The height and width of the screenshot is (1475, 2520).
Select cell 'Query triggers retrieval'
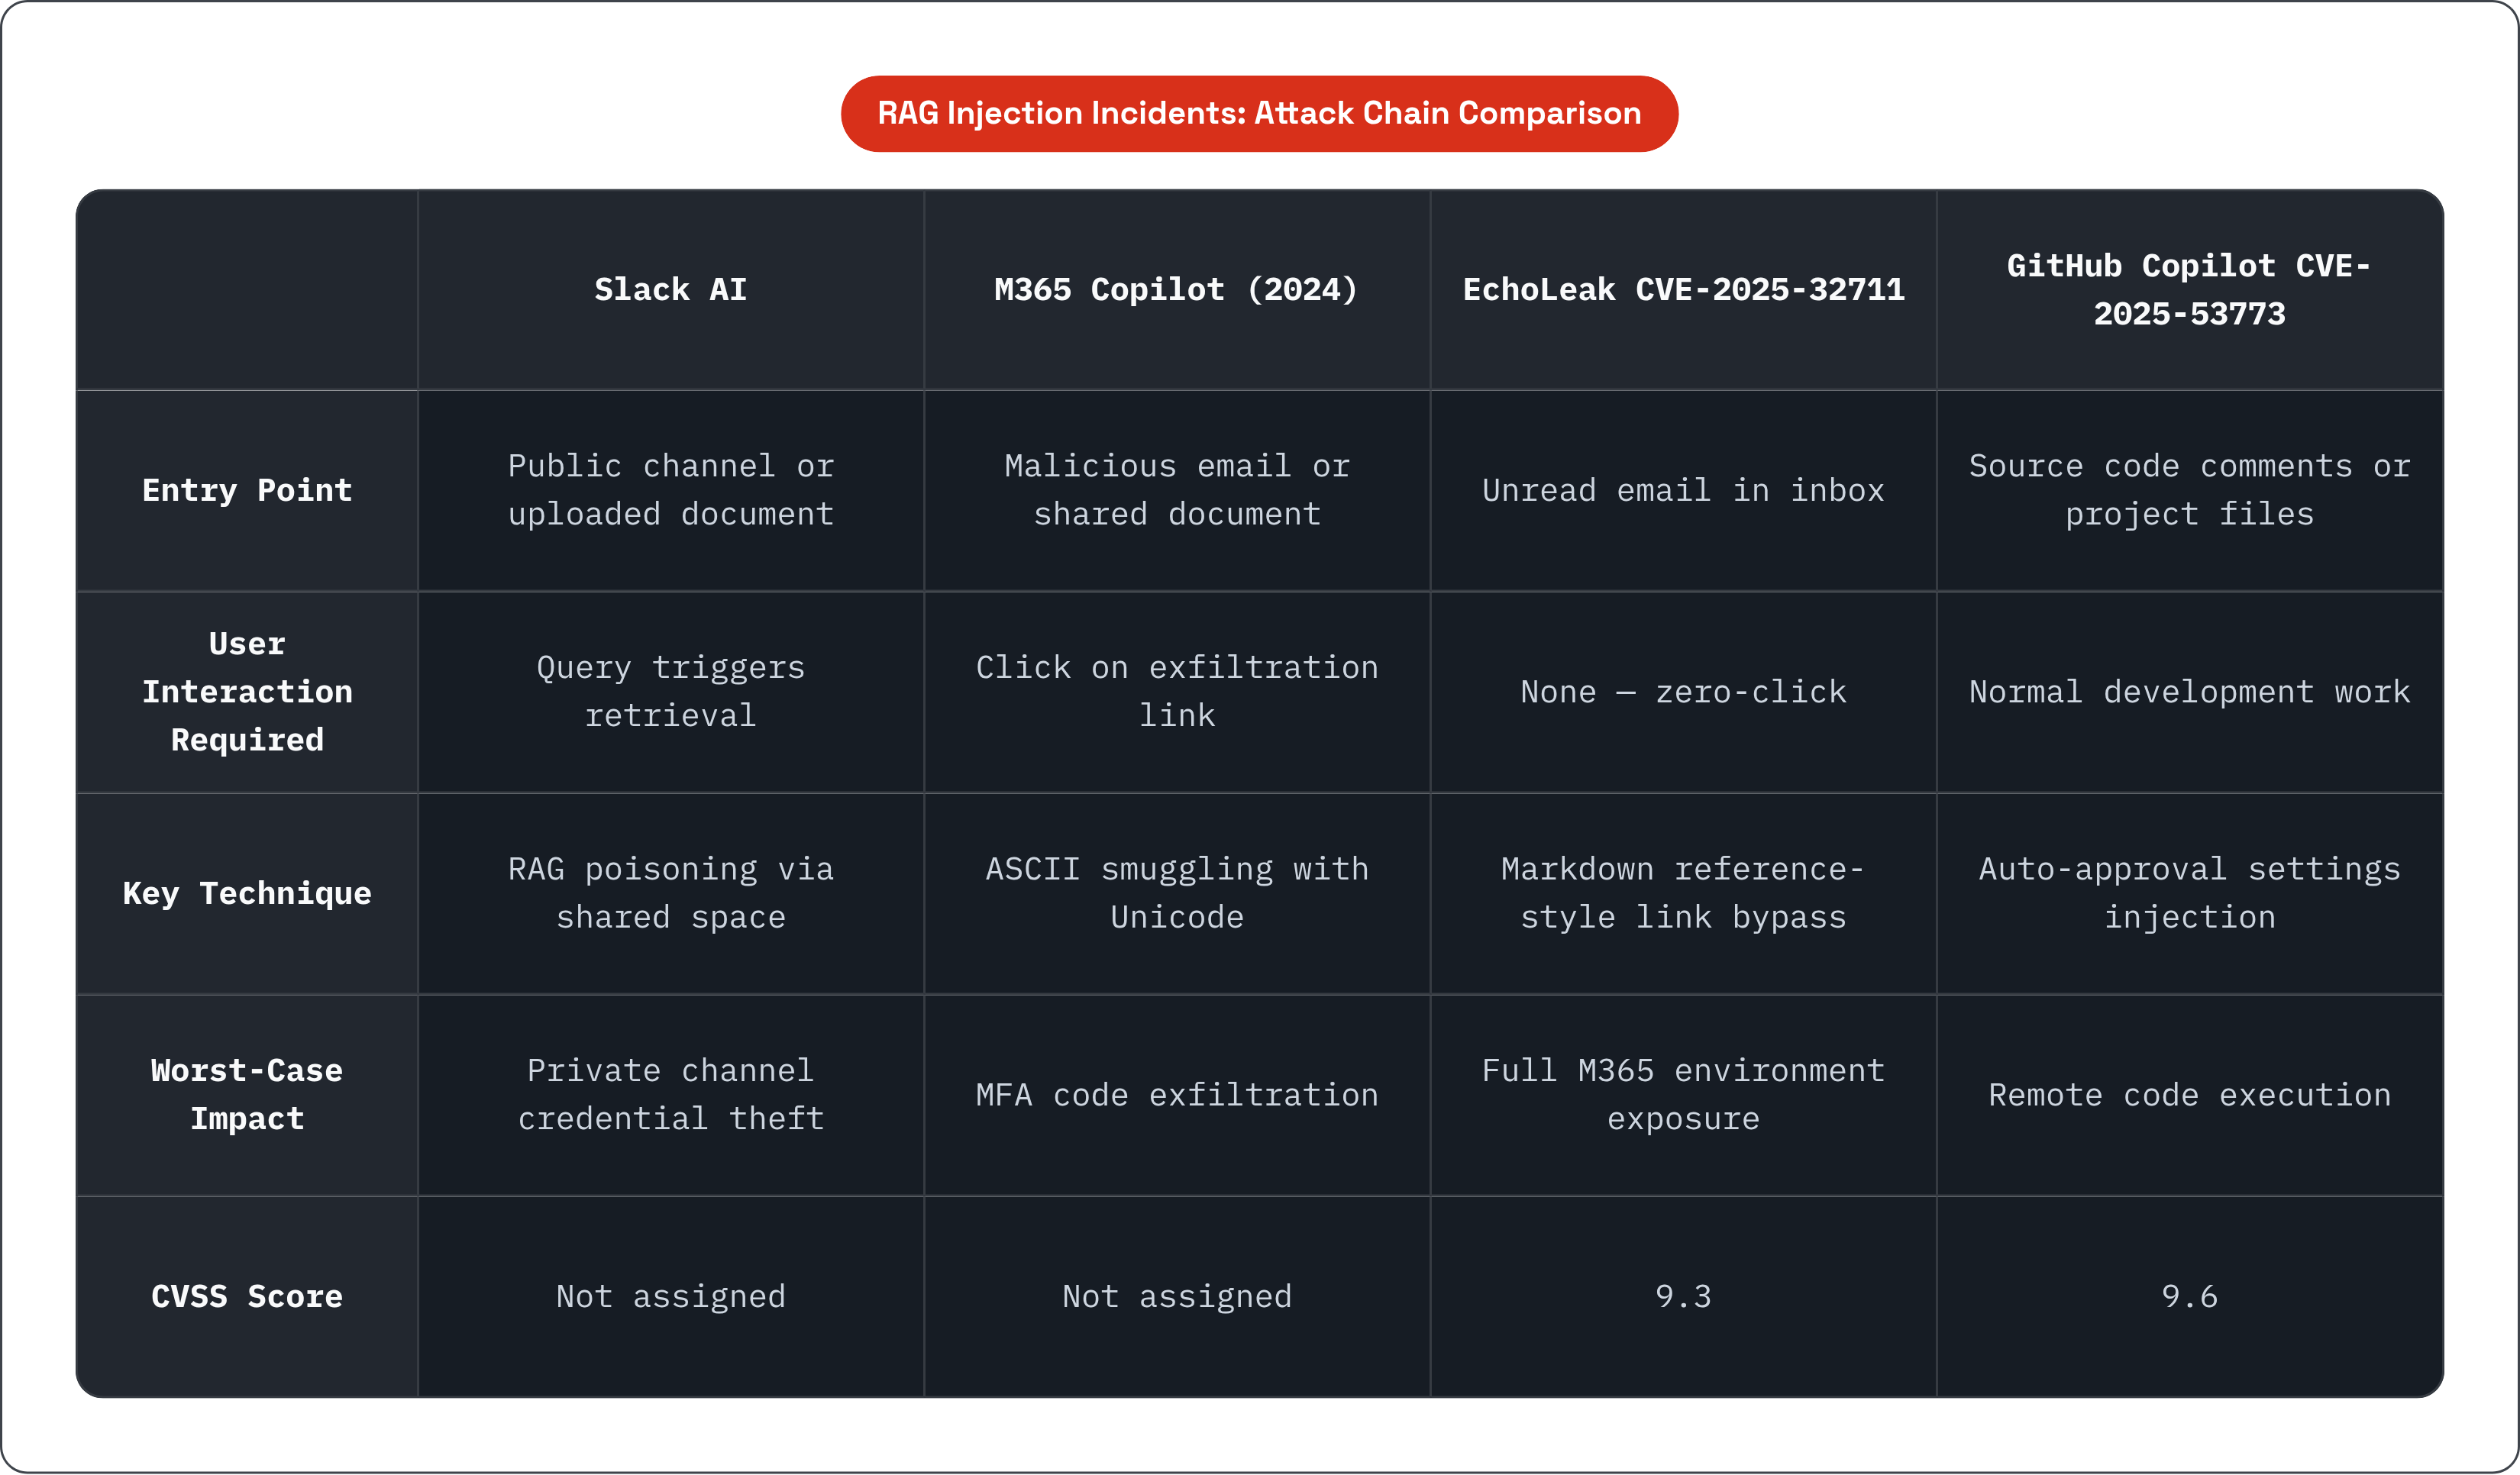tap(671, 692)
